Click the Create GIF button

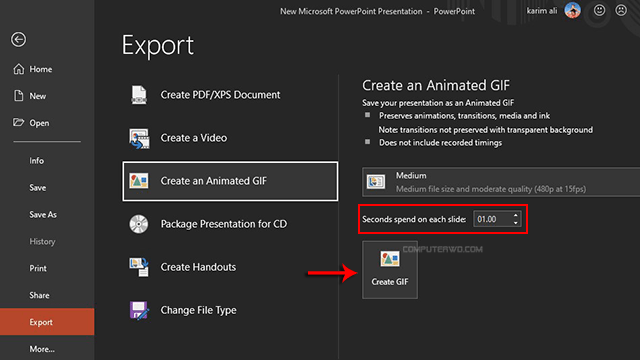390,270
